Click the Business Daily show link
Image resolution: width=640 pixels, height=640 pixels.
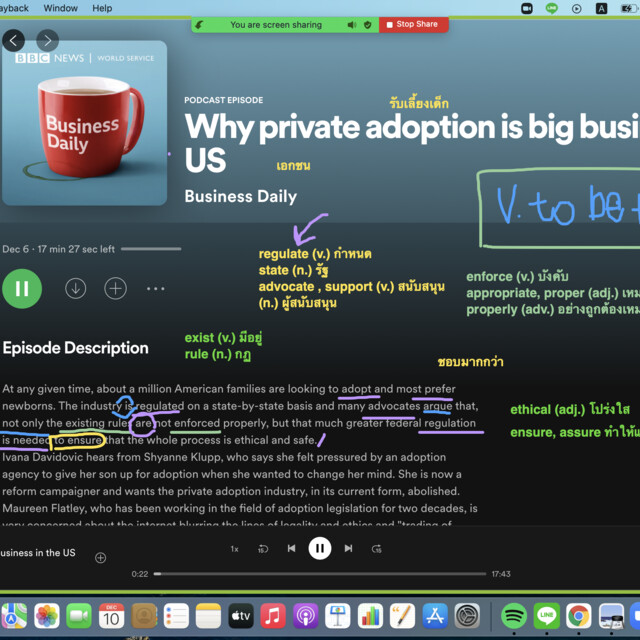(x=240, y=196)
